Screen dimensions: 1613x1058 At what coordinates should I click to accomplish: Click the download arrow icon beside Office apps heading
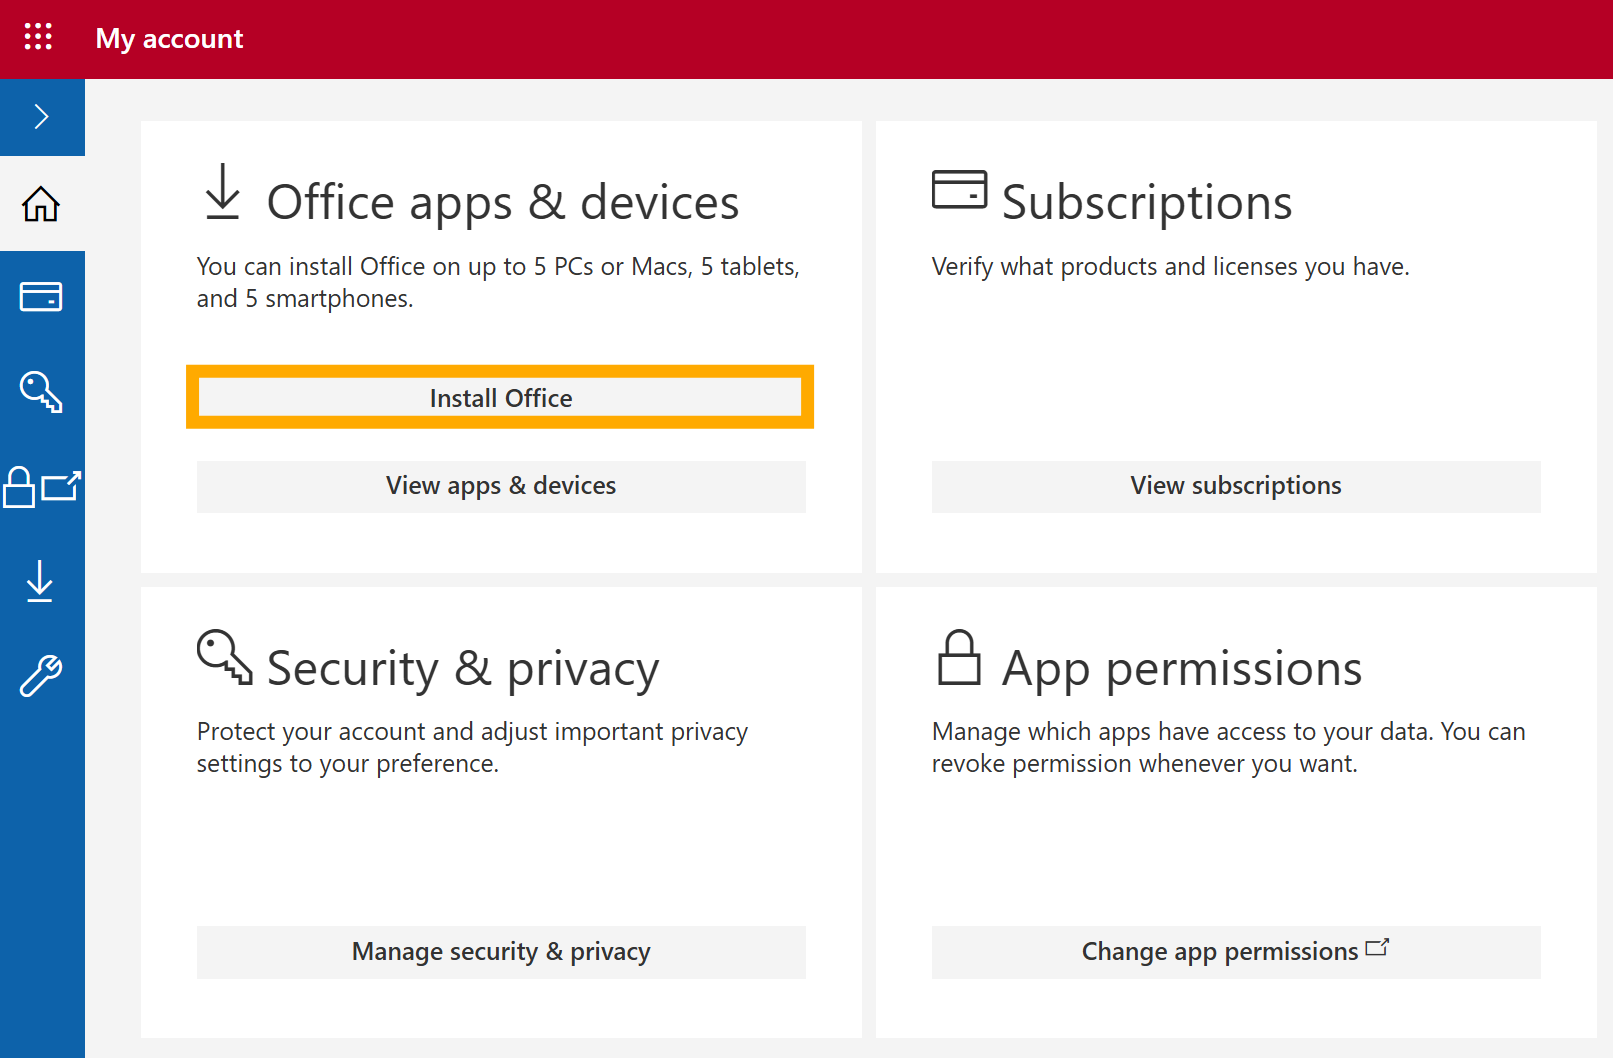tap(223, 191)
